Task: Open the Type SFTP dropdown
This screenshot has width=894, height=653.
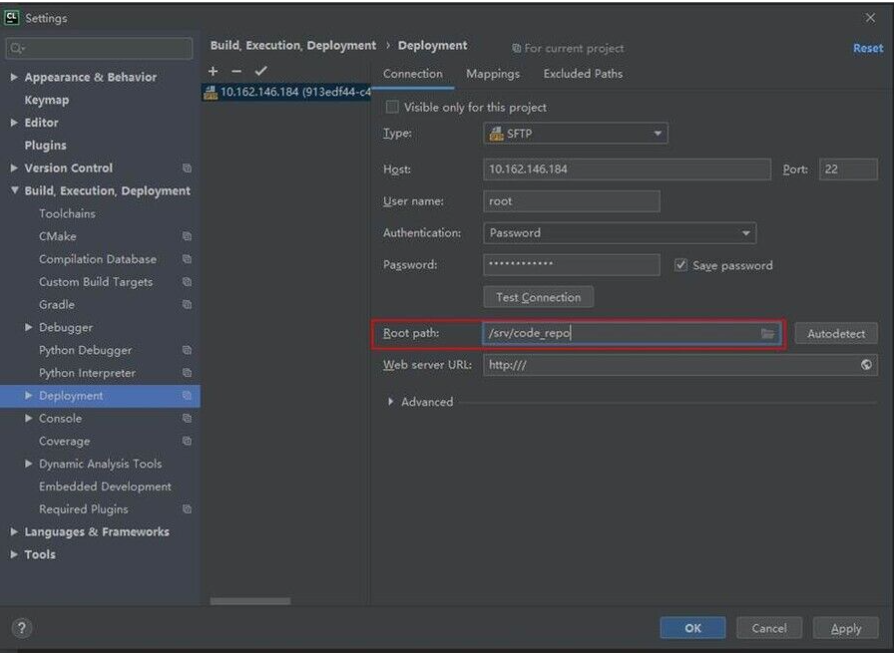Action: [x=576, y=133]
